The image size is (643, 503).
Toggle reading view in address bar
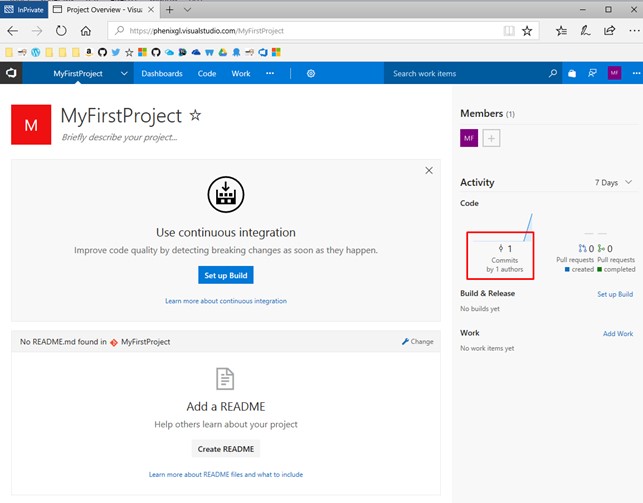pos(509,31)
